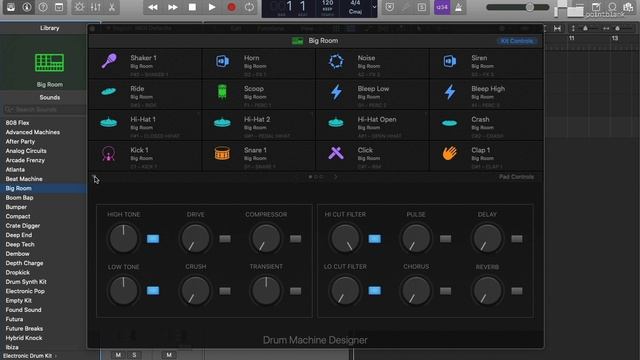Select the Crash cymbal pad icon

point(449,123)
